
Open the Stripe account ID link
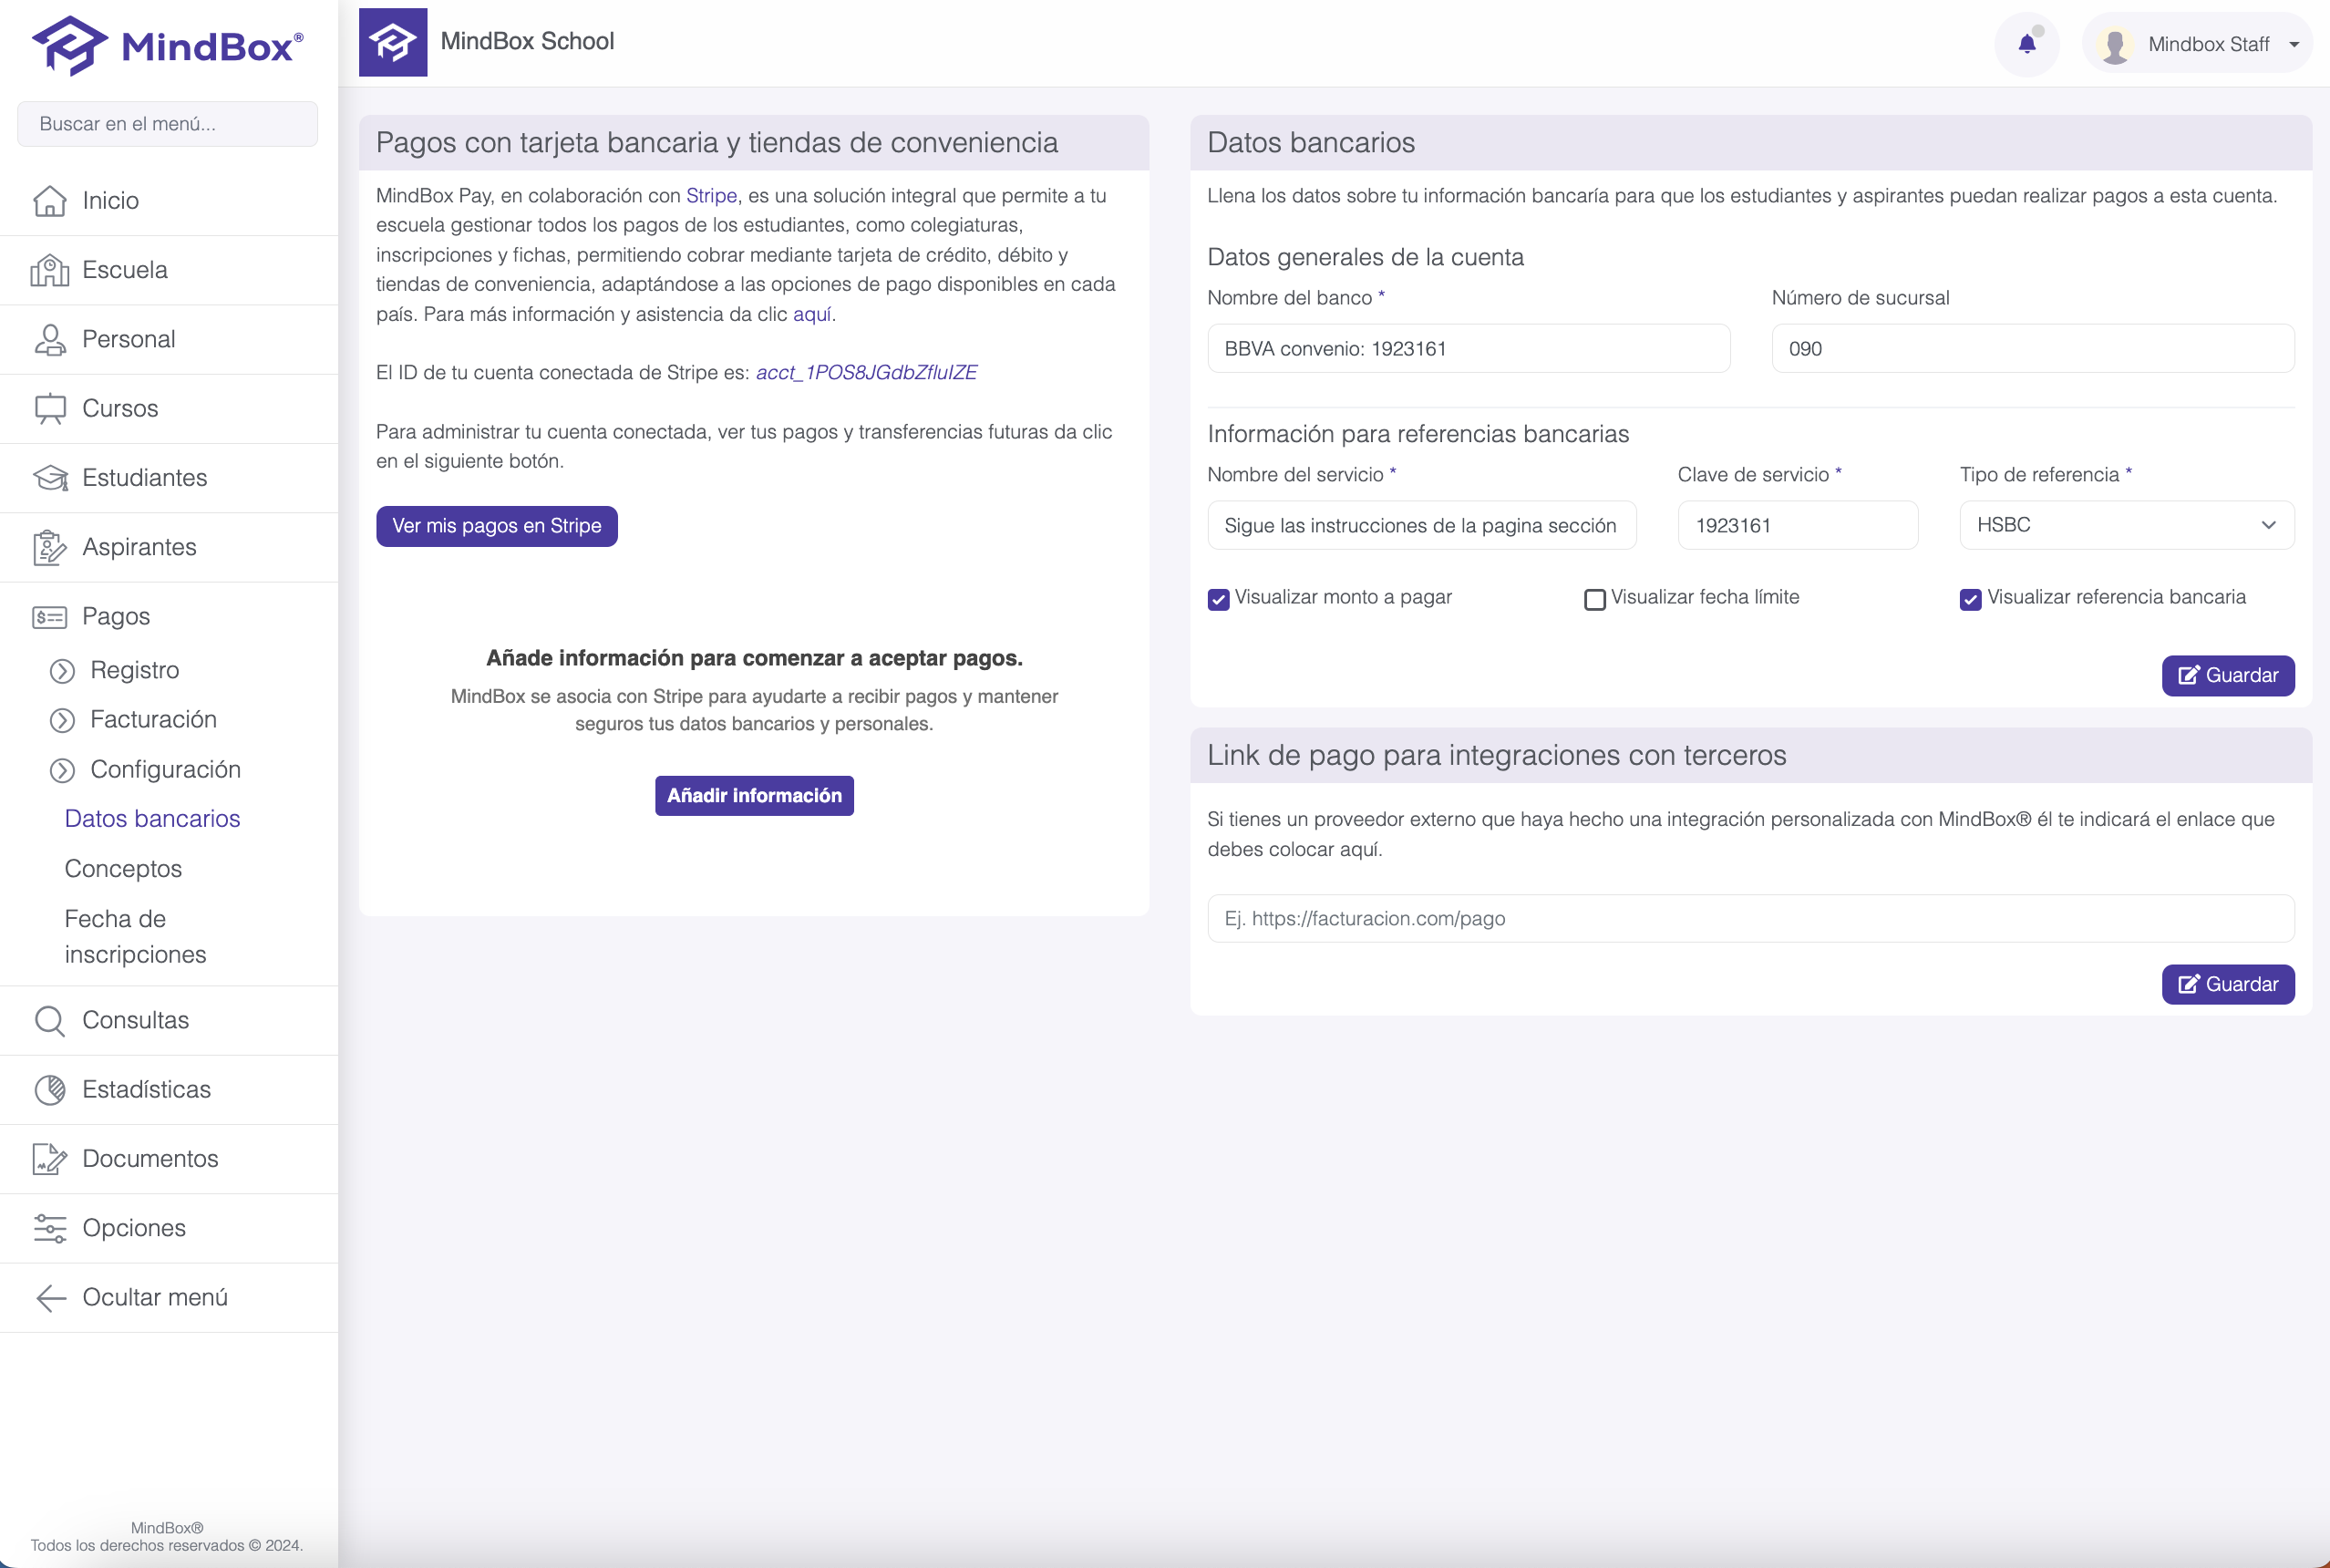pyautogui.click(x=866, y=373)
